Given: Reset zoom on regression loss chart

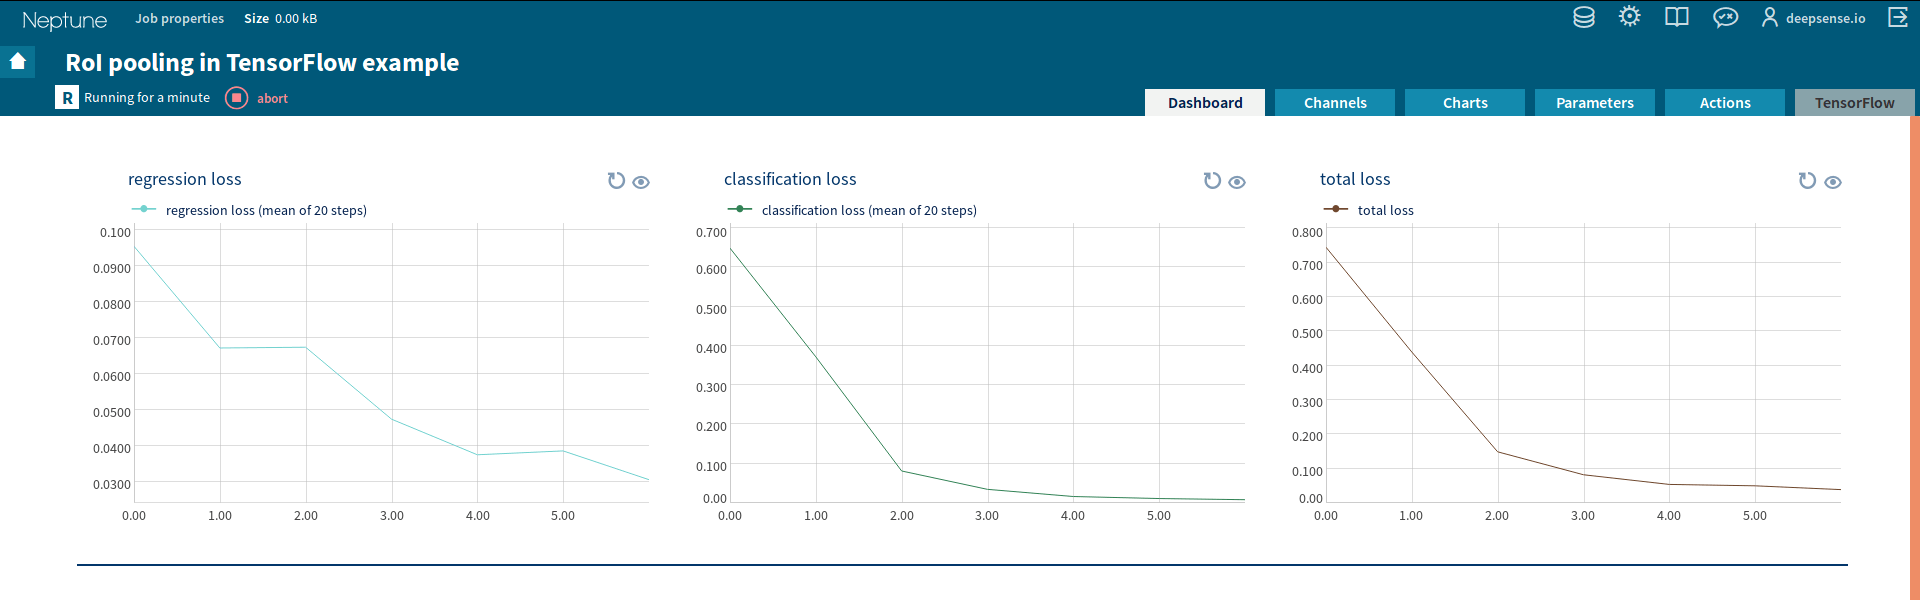Looking at the screenshot, I should click(x=616, y=181).
